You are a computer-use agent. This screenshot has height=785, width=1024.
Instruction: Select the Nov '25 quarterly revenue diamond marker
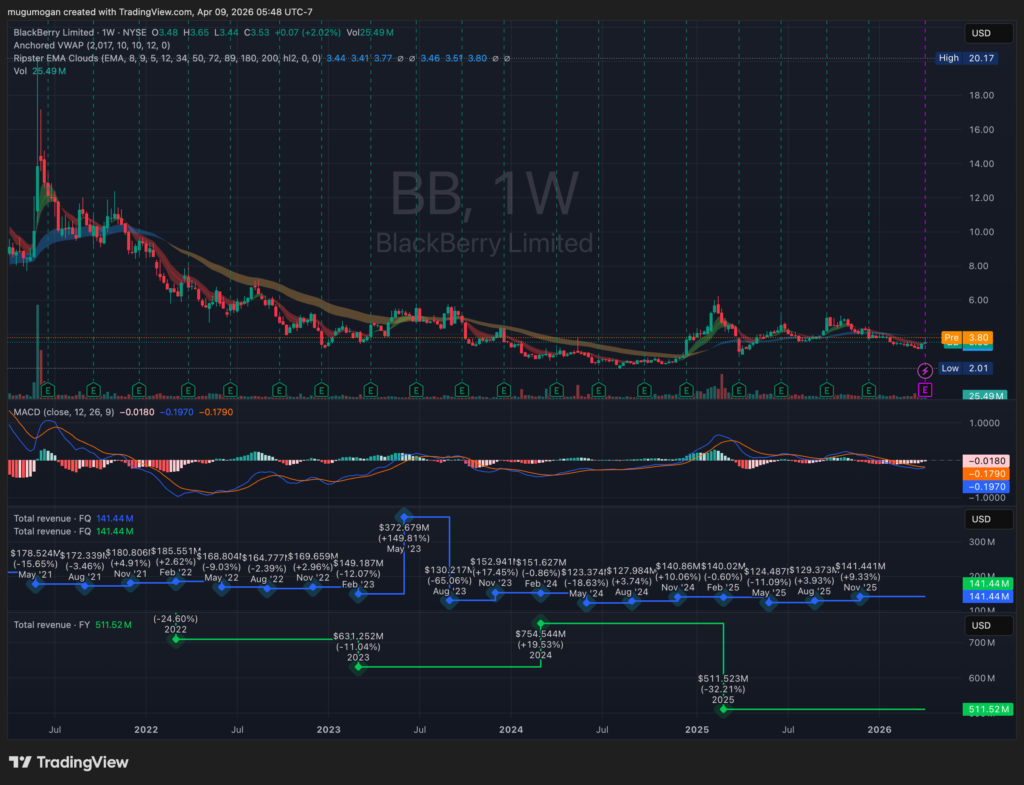pyautogui.click(x=860, y=596)
